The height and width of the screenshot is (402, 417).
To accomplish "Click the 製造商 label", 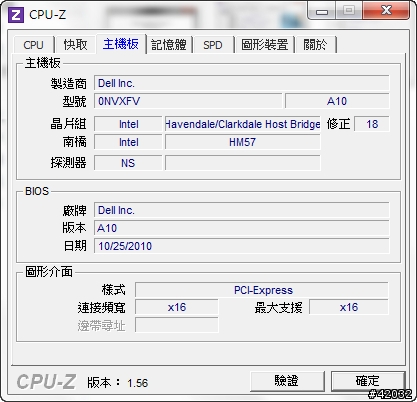I will pos(69,83).
